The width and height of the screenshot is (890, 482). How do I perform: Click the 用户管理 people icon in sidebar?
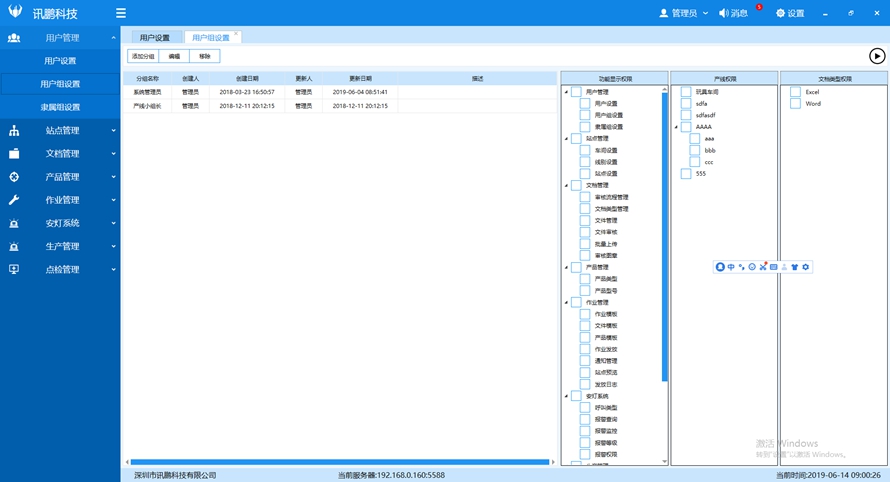coord(14,38)
